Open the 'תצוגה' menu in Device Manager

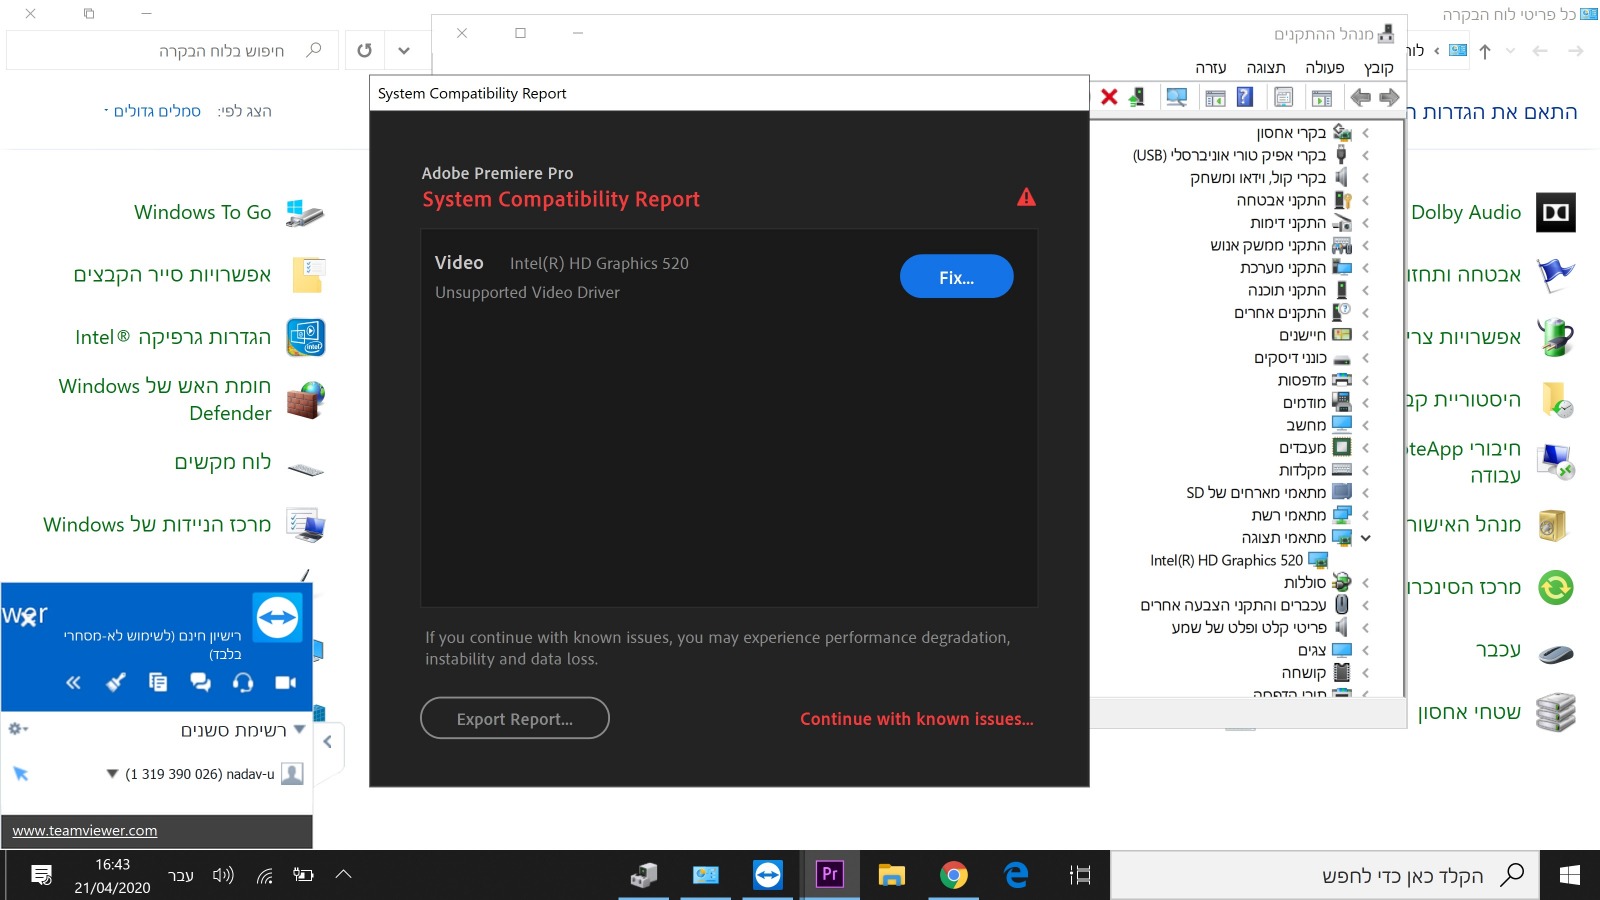(1266, 68)
